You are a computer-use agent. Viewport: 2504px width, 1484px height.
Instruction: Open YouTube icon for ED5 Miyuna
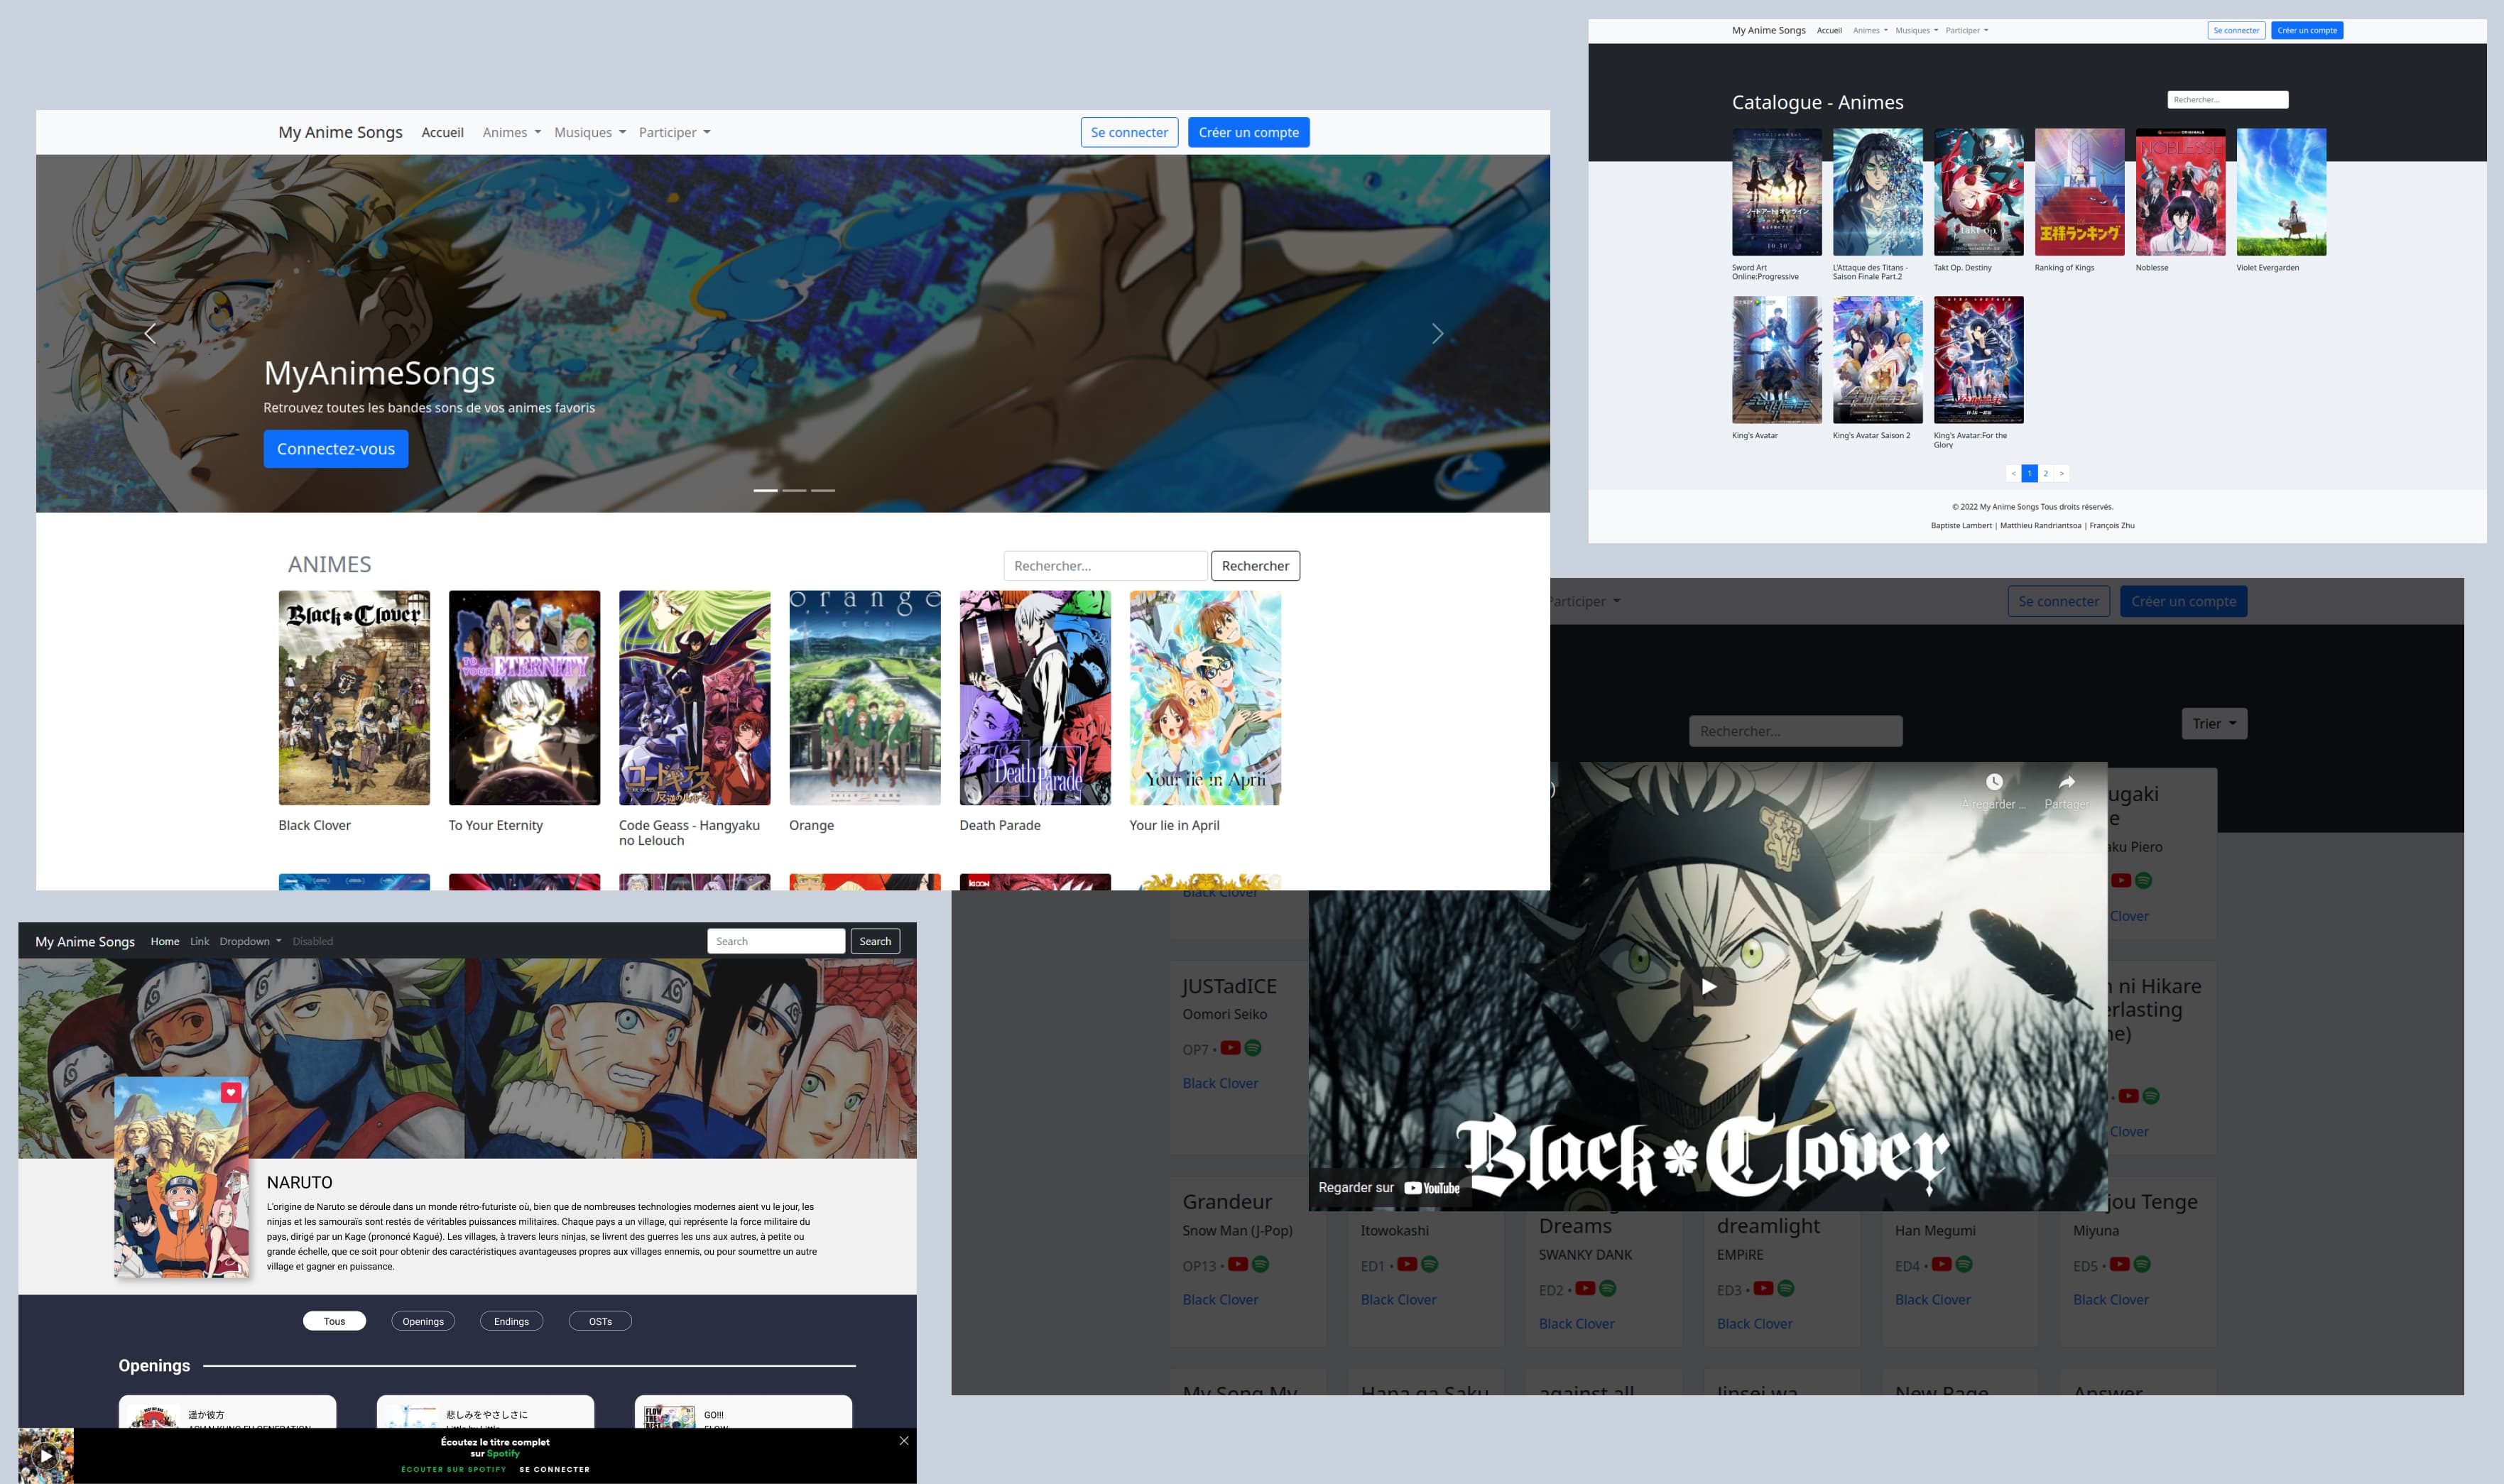(x=2119, y=1264)
